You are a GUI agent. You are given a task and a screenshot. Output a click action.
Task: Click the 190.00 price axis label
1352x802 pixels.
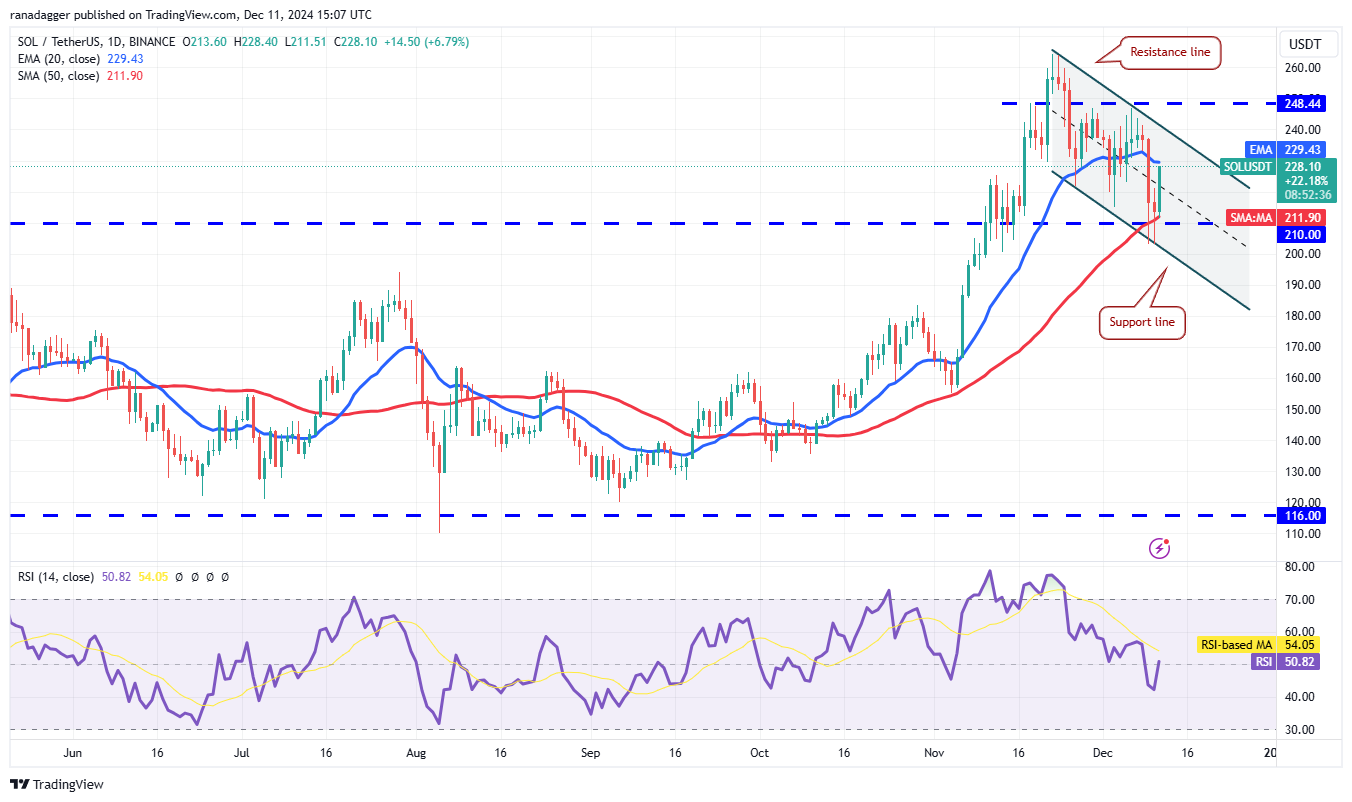click(1305, 285)
